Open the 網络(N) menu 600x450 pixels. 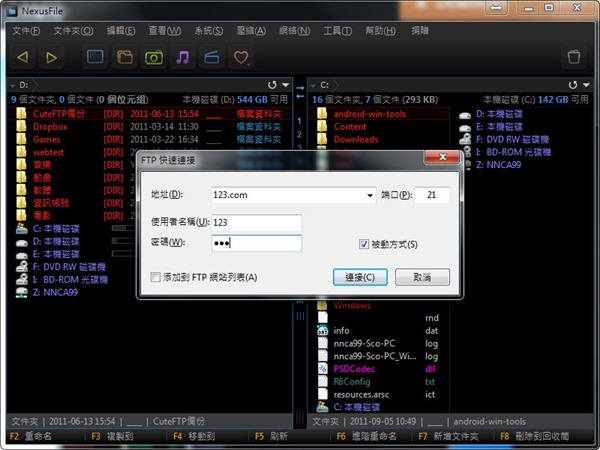click(294, 31)
